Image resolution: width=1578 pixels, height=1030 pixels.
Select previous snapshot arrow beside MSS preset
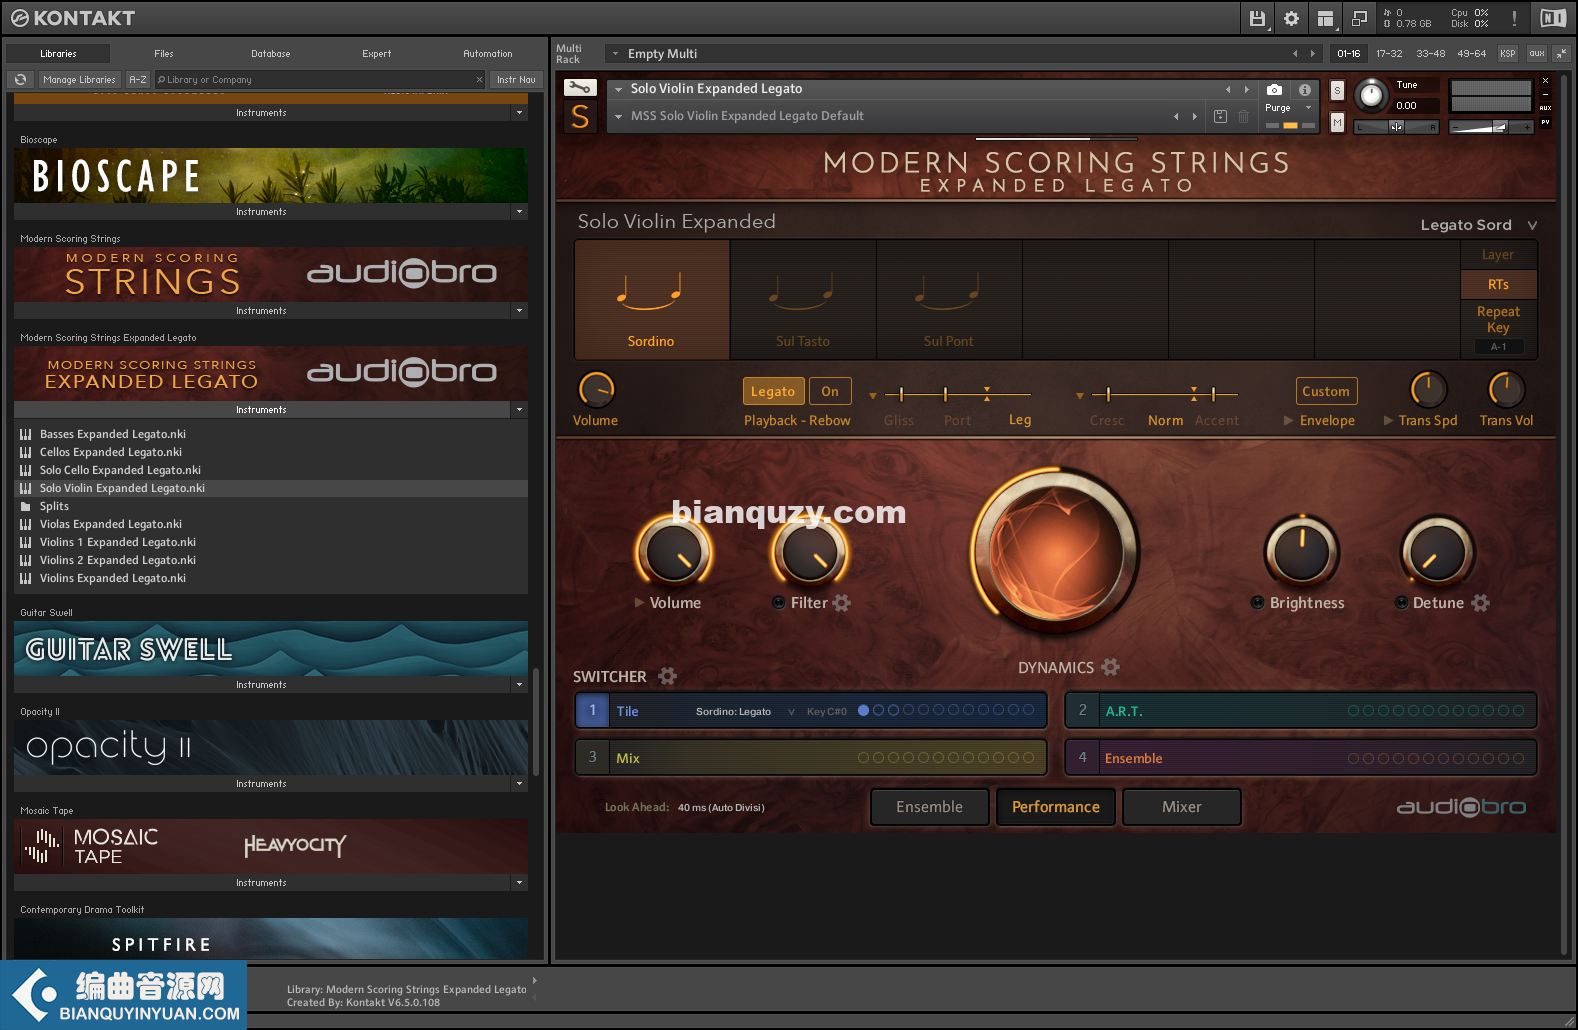[x=1176, y=116]
